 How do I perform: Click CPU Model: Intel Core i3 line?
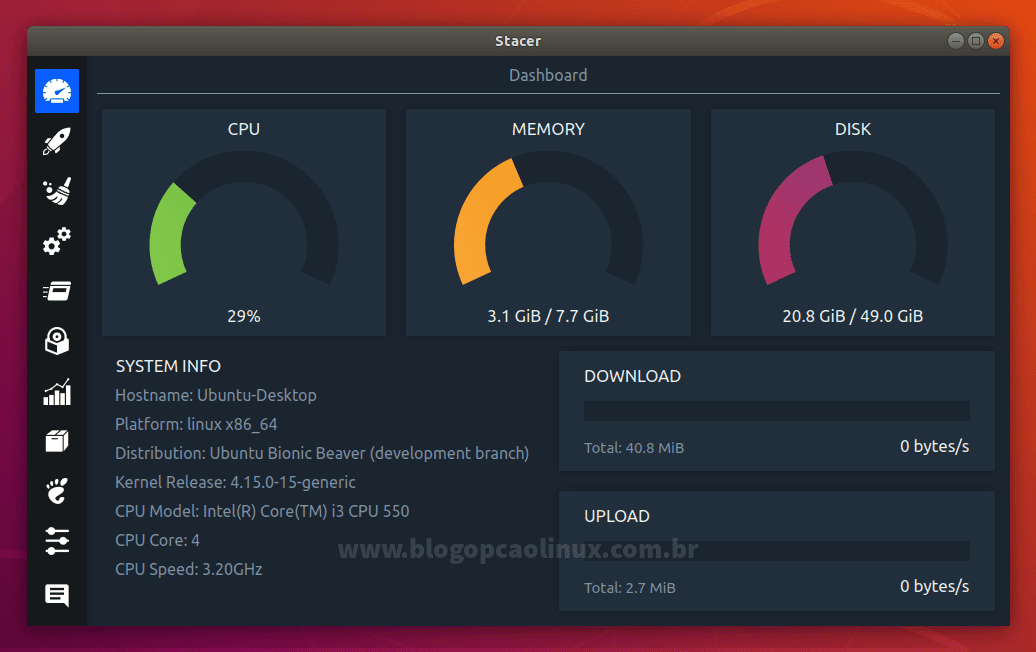pos(262,511)
